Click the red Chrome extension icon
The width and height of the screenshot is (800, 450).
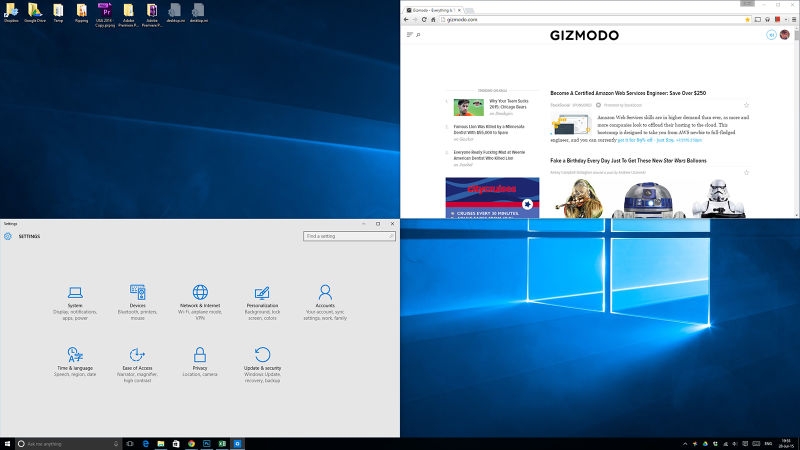(x=778, y=19)
